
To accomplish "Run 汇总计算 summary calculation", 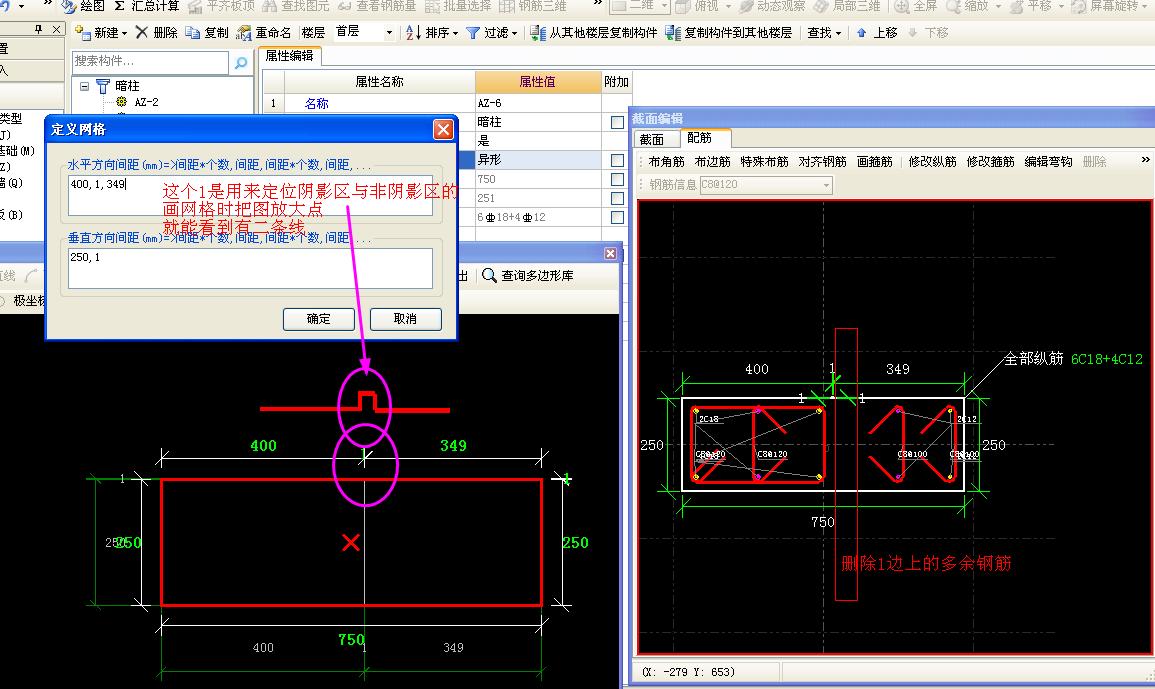I will click(x=147, y=7).
